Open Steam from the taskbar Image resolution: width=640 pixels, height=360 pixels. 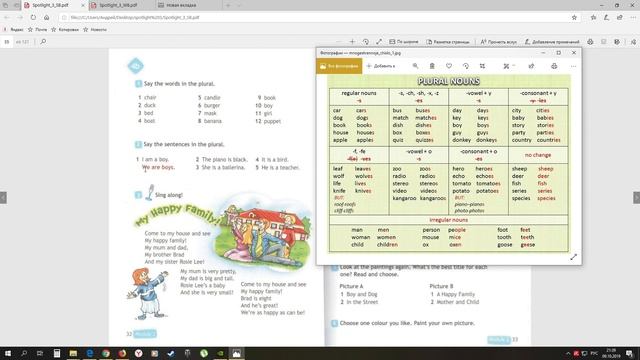pos(171,353)
